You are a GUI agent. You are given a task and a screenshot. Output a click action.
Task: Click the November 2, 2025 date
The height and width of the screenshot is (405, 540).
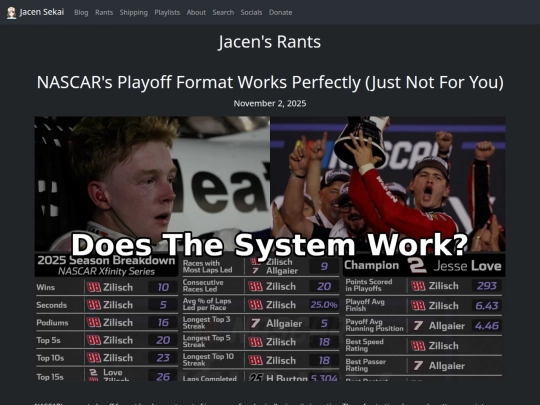tap(270, 103)
